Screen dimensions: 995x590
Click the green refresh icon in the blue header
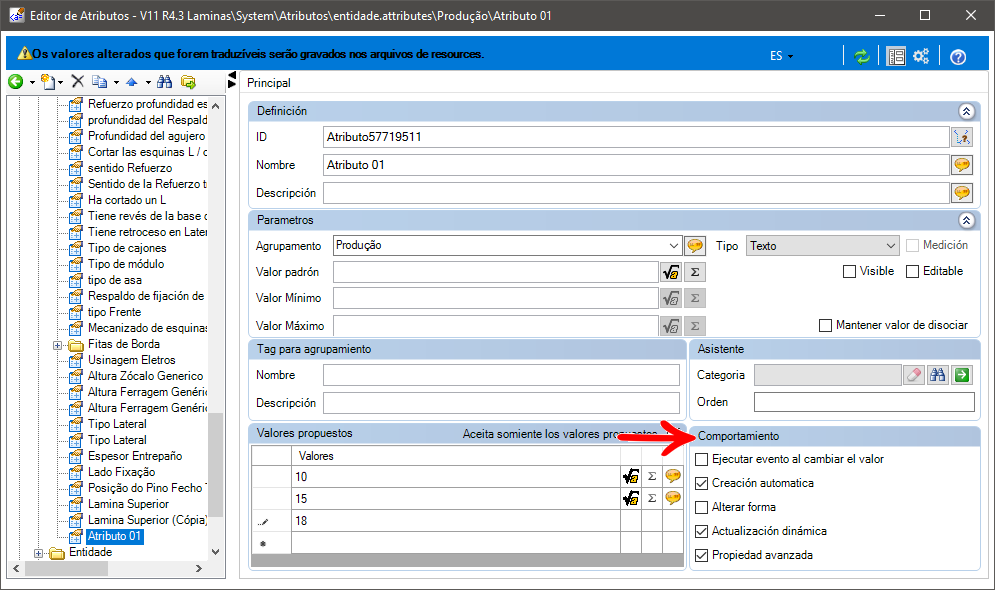[x=862, y=56]
